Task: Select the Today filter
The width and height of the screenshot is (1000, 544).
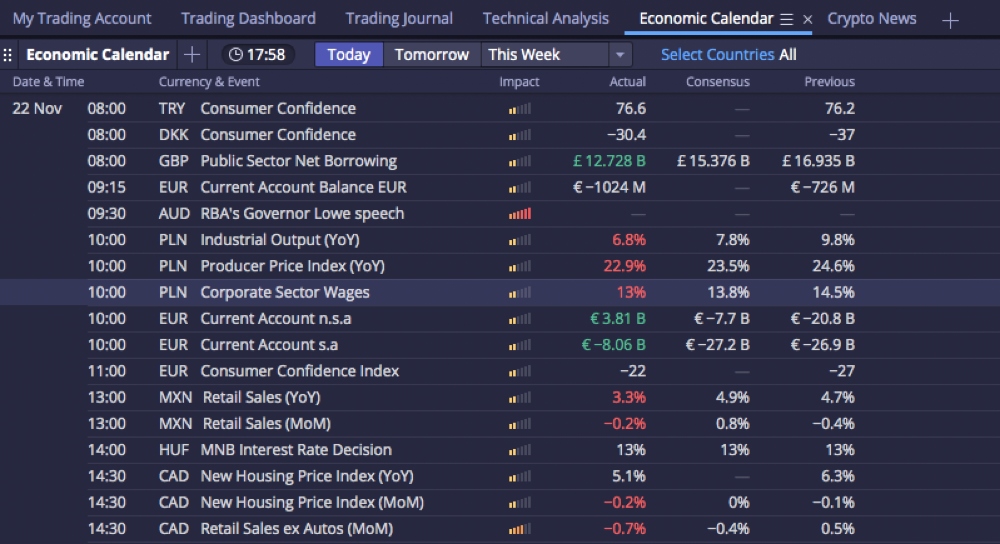Action: coord(349,55)
